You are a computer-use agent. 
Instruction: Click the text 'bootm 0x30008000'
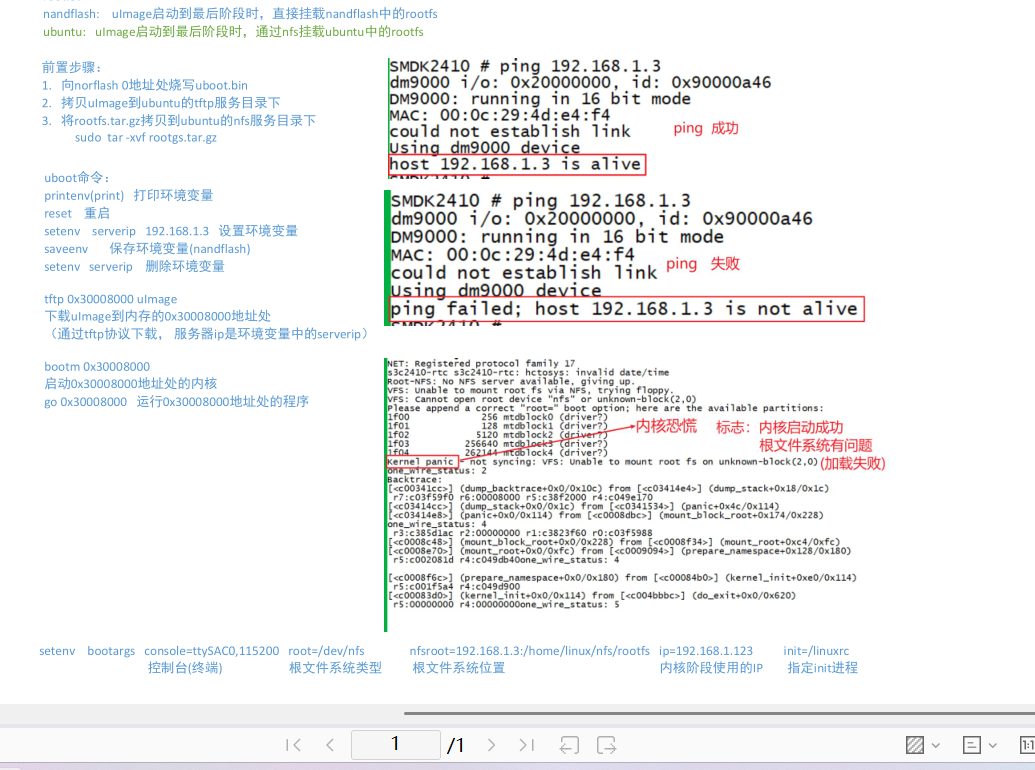(x=97, y=366)
